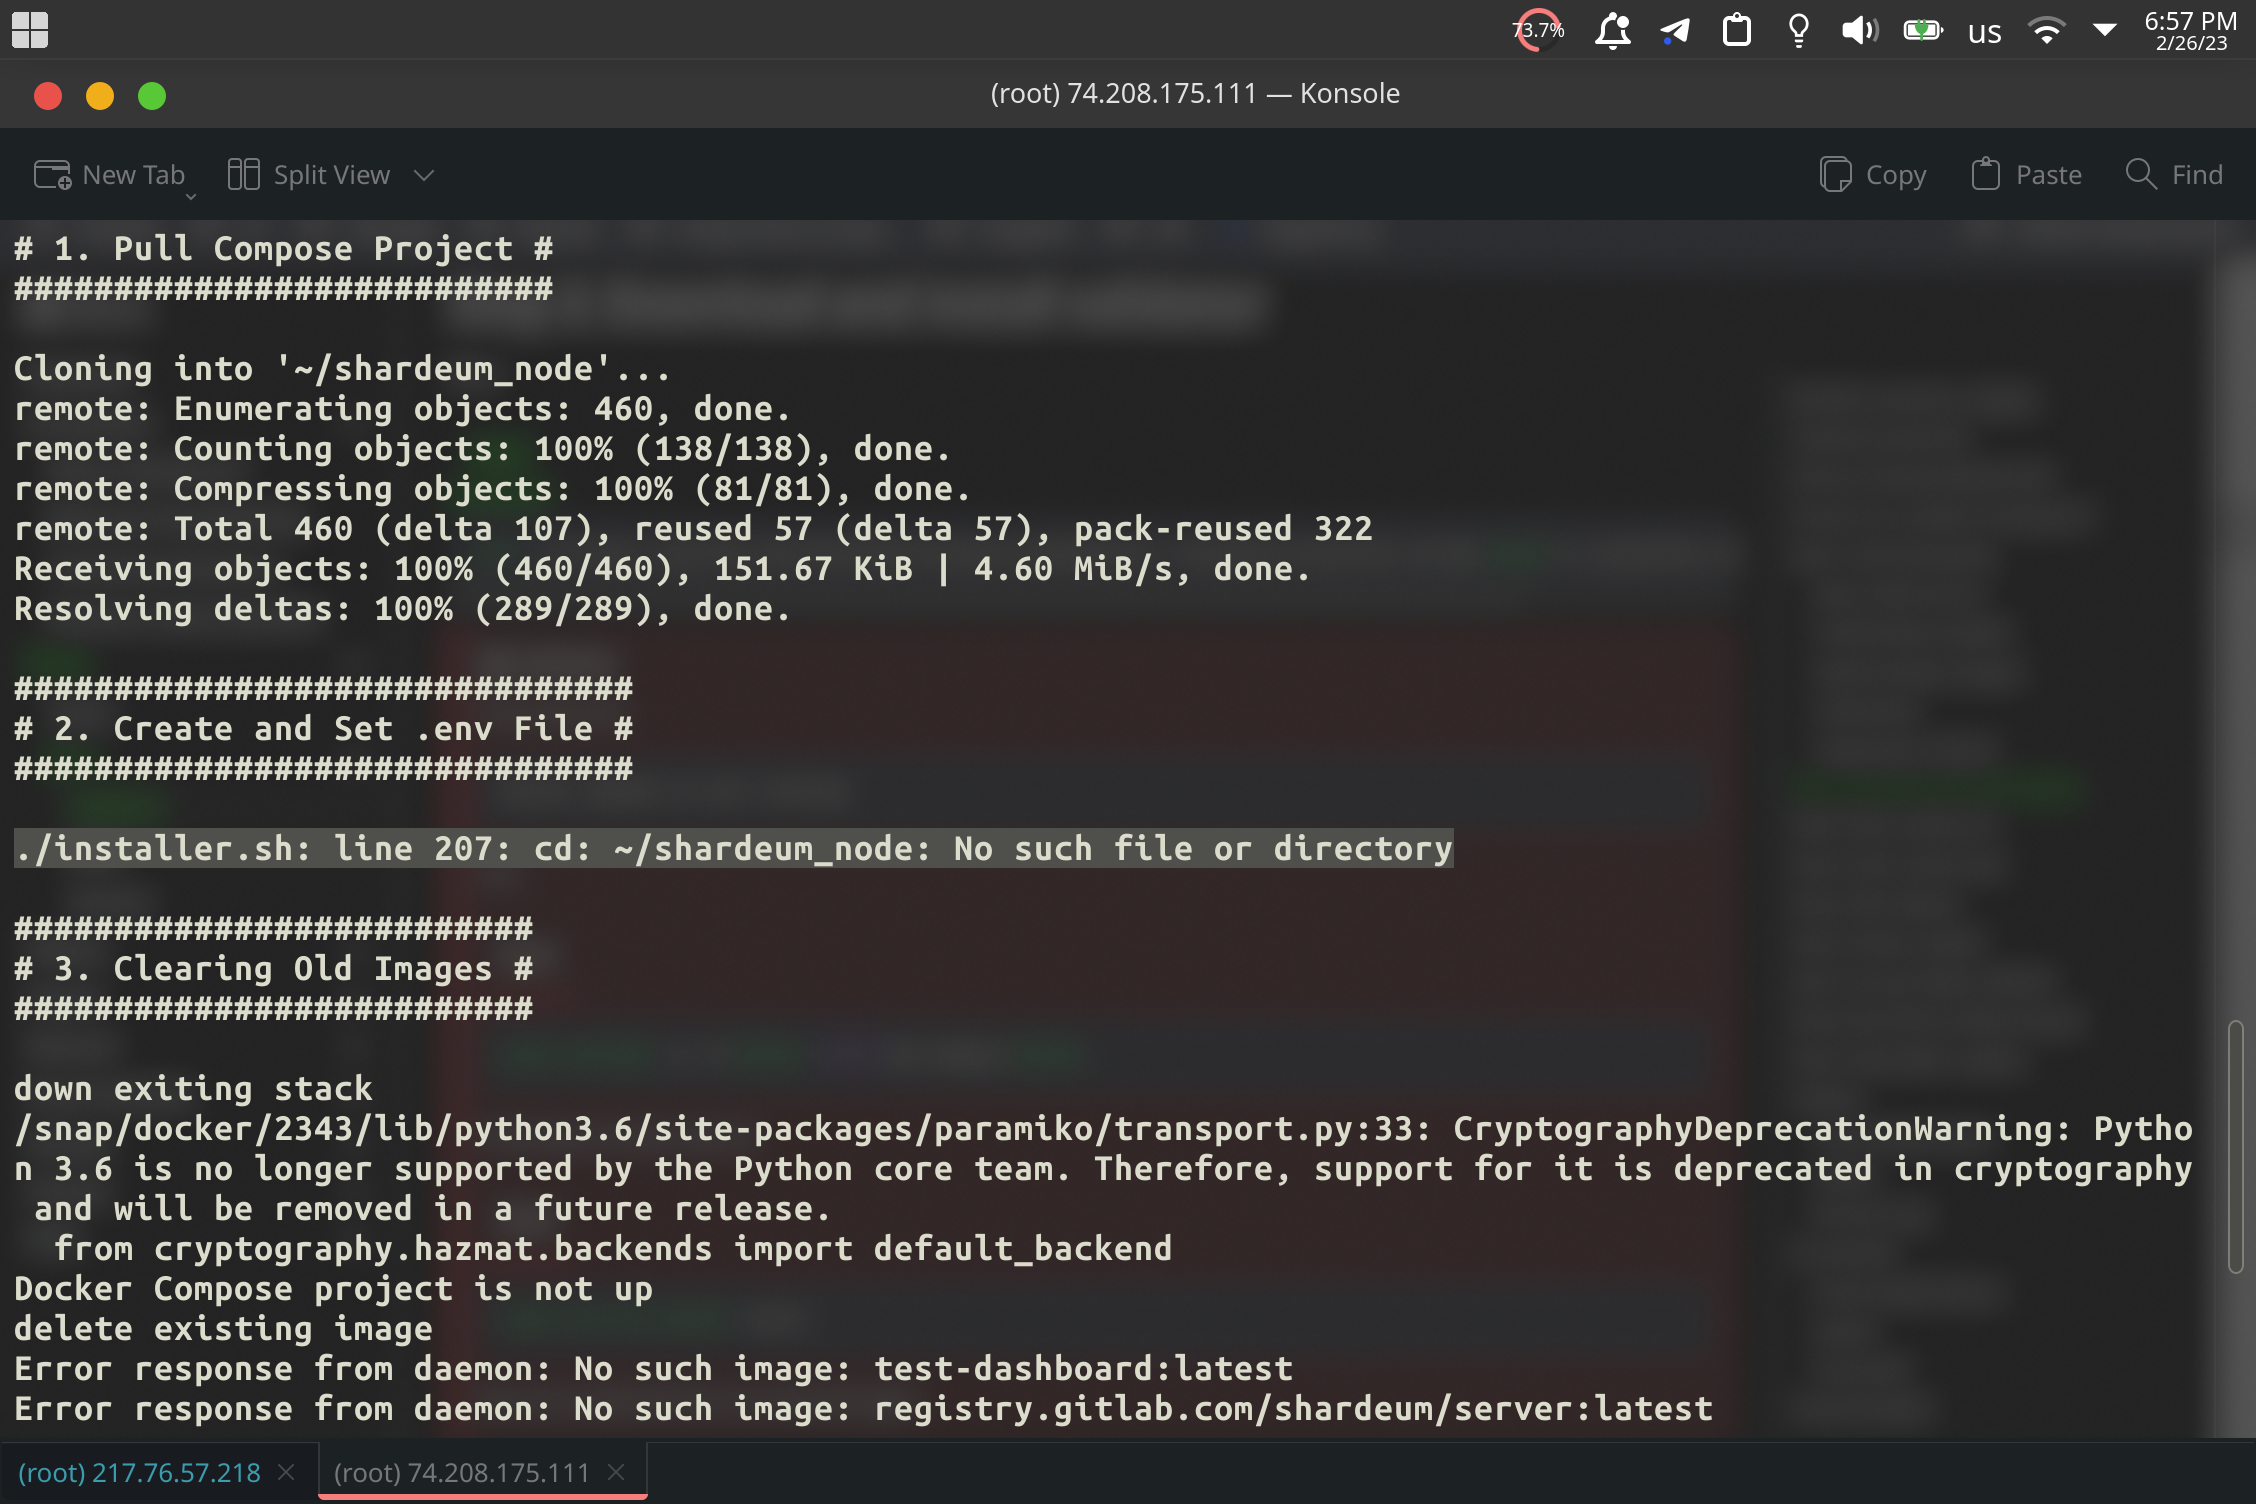Open the application launcher grid

29,30
